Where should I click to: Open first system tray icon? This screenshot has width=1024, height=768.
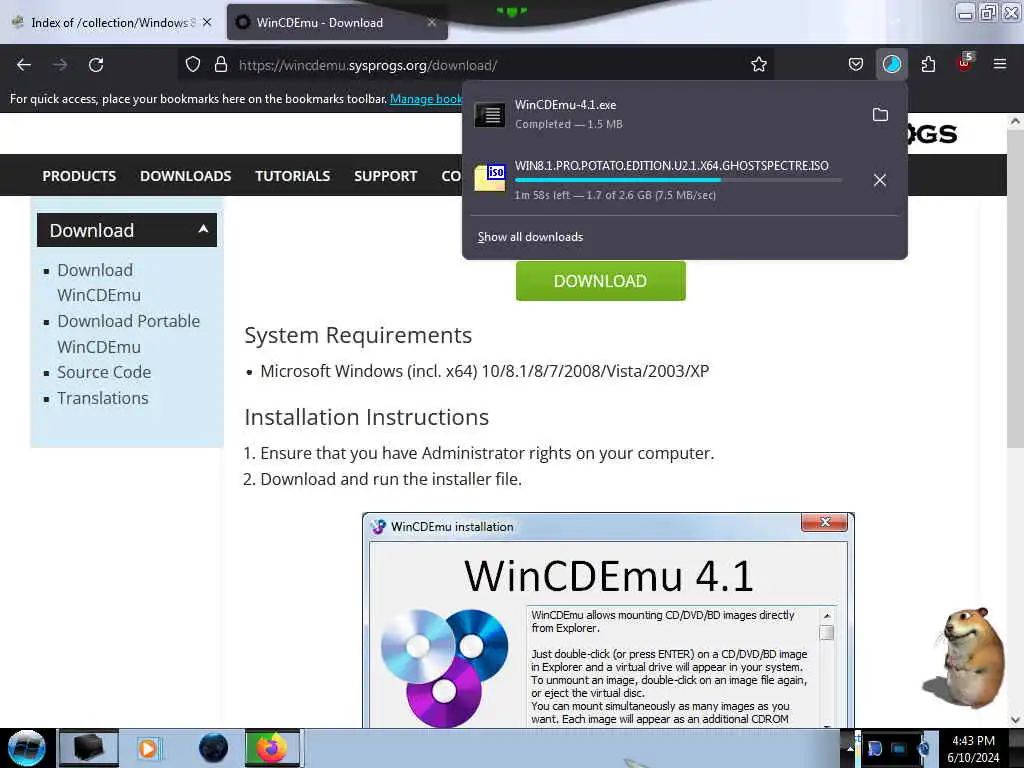pyautogui.click(x=875, y=748)
